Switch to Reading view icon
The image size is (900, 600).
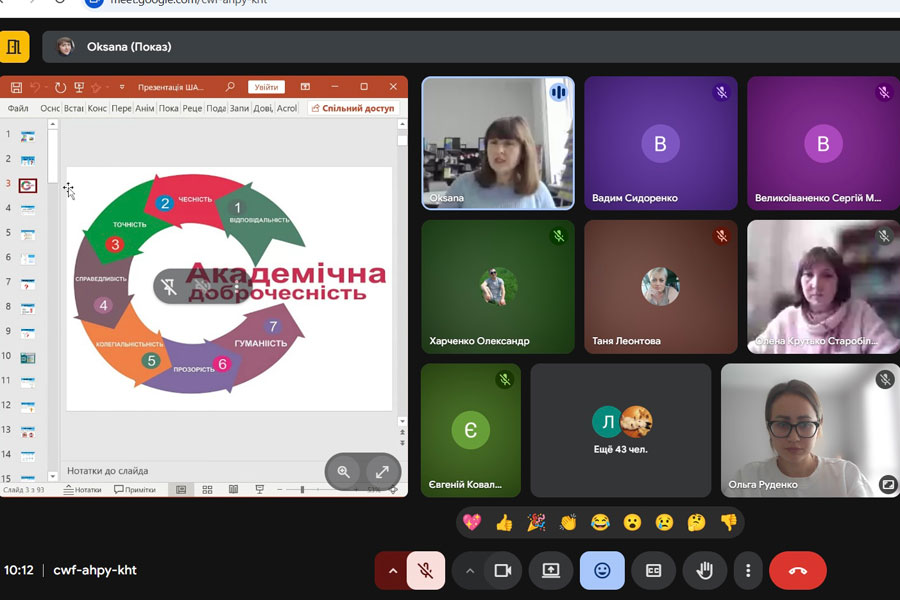pos(234,490)
